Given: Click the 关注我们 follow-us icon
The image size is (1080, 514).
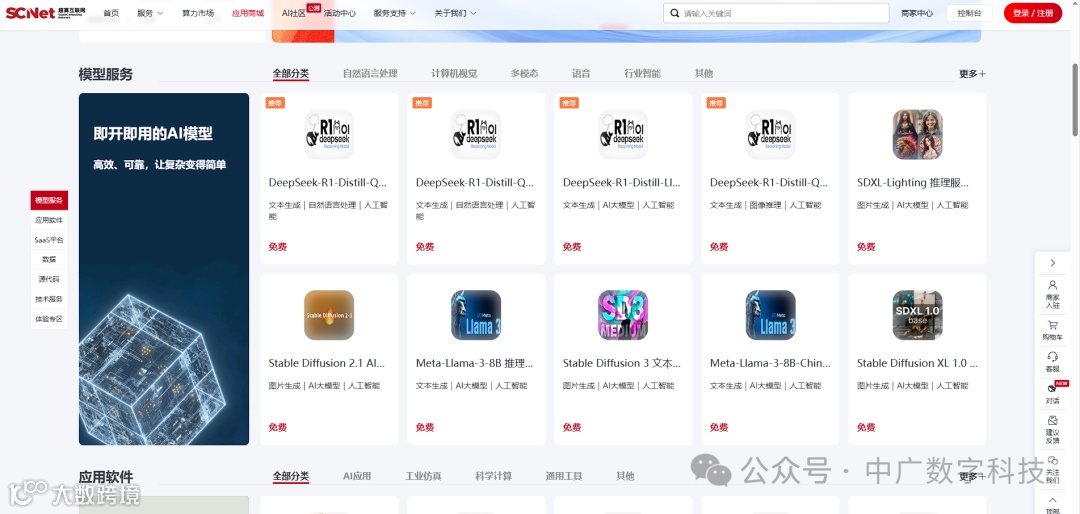Looking at the screenshot, I should click(x=1052, y=469).
